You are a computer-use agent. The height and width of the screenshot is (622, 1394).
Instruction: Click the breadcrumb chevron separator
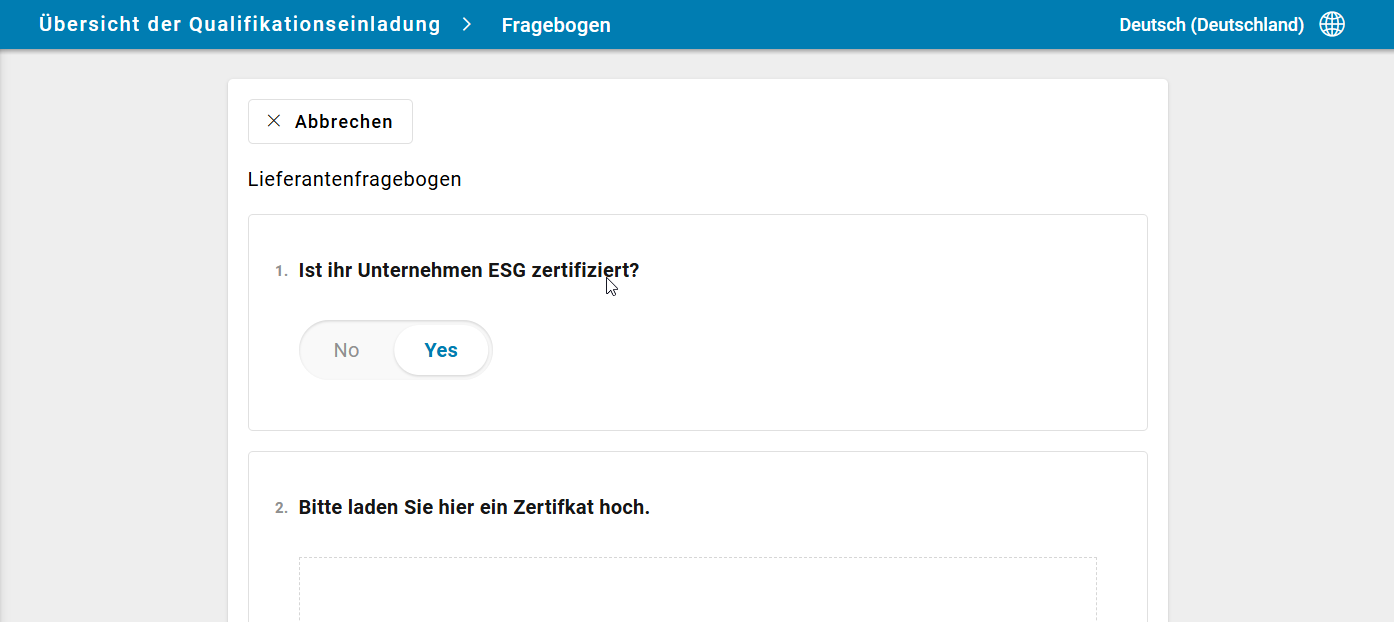467,25
